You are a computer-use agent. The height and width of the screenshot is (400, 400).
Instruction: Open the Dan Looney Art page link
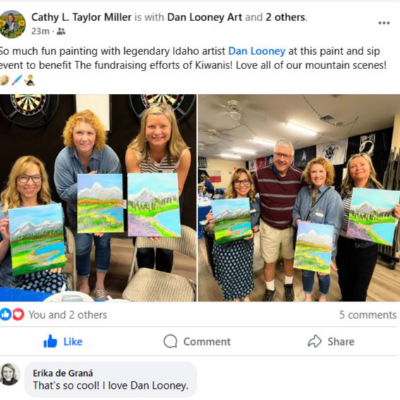204,17
